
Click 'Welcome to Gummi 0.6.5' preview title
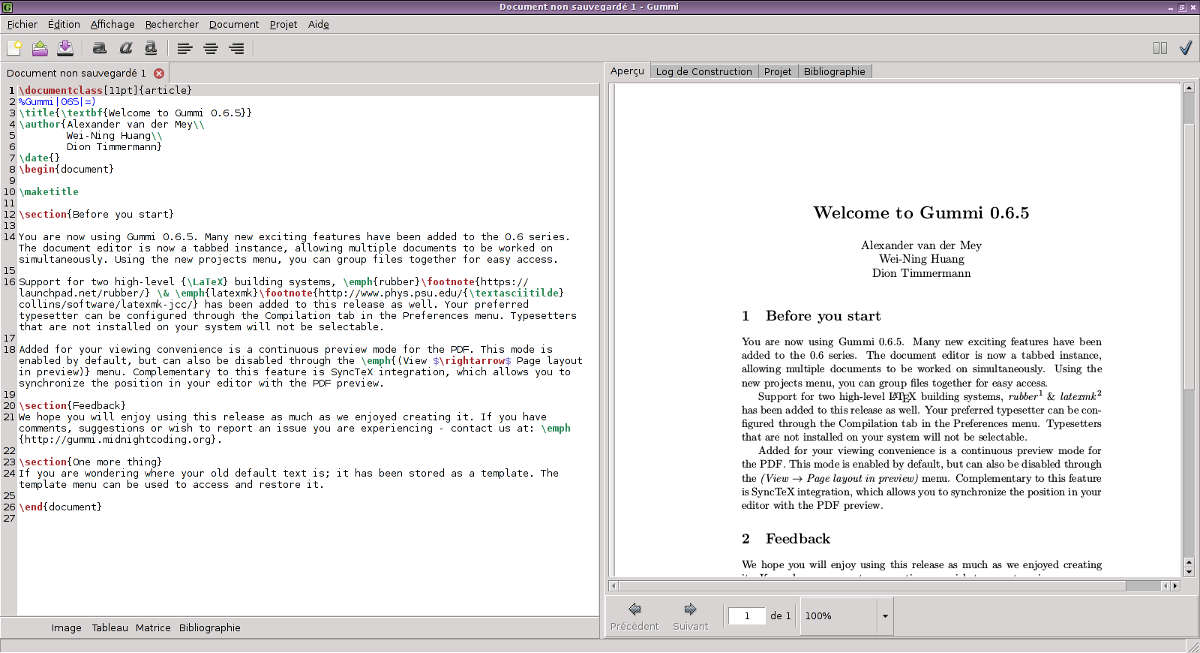point(921,212)
